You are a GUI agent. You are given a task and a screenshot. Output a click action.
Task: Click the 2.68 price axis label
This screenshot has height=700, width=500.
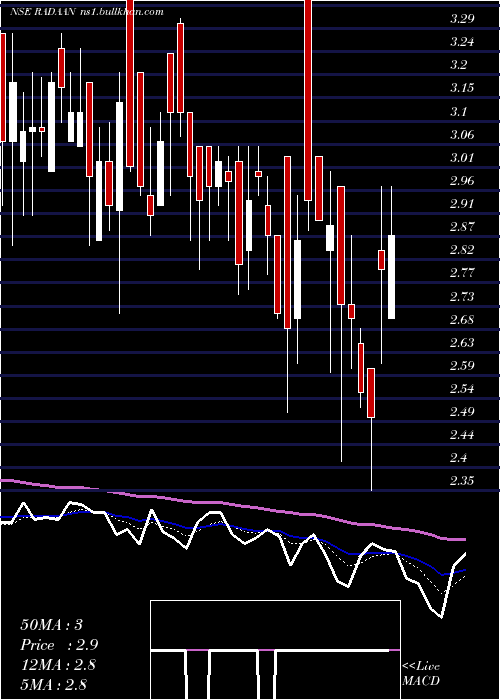[x=462, y=320]
